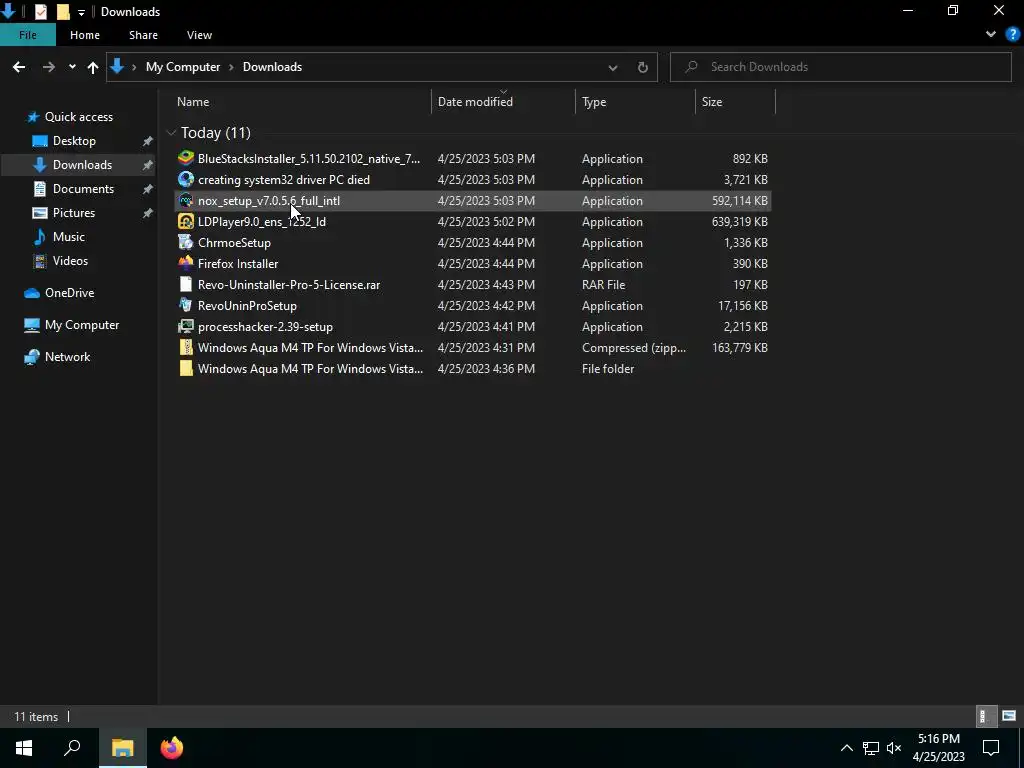The image size is (1024, 768).
Task: Open Network in the navigation pane
Action: (67, 357)
